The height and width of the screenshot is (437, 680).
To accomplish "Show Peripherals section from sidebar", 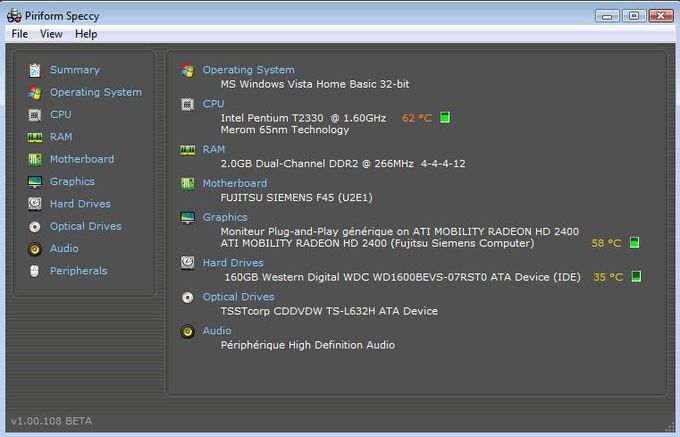I will click(78, 271).
